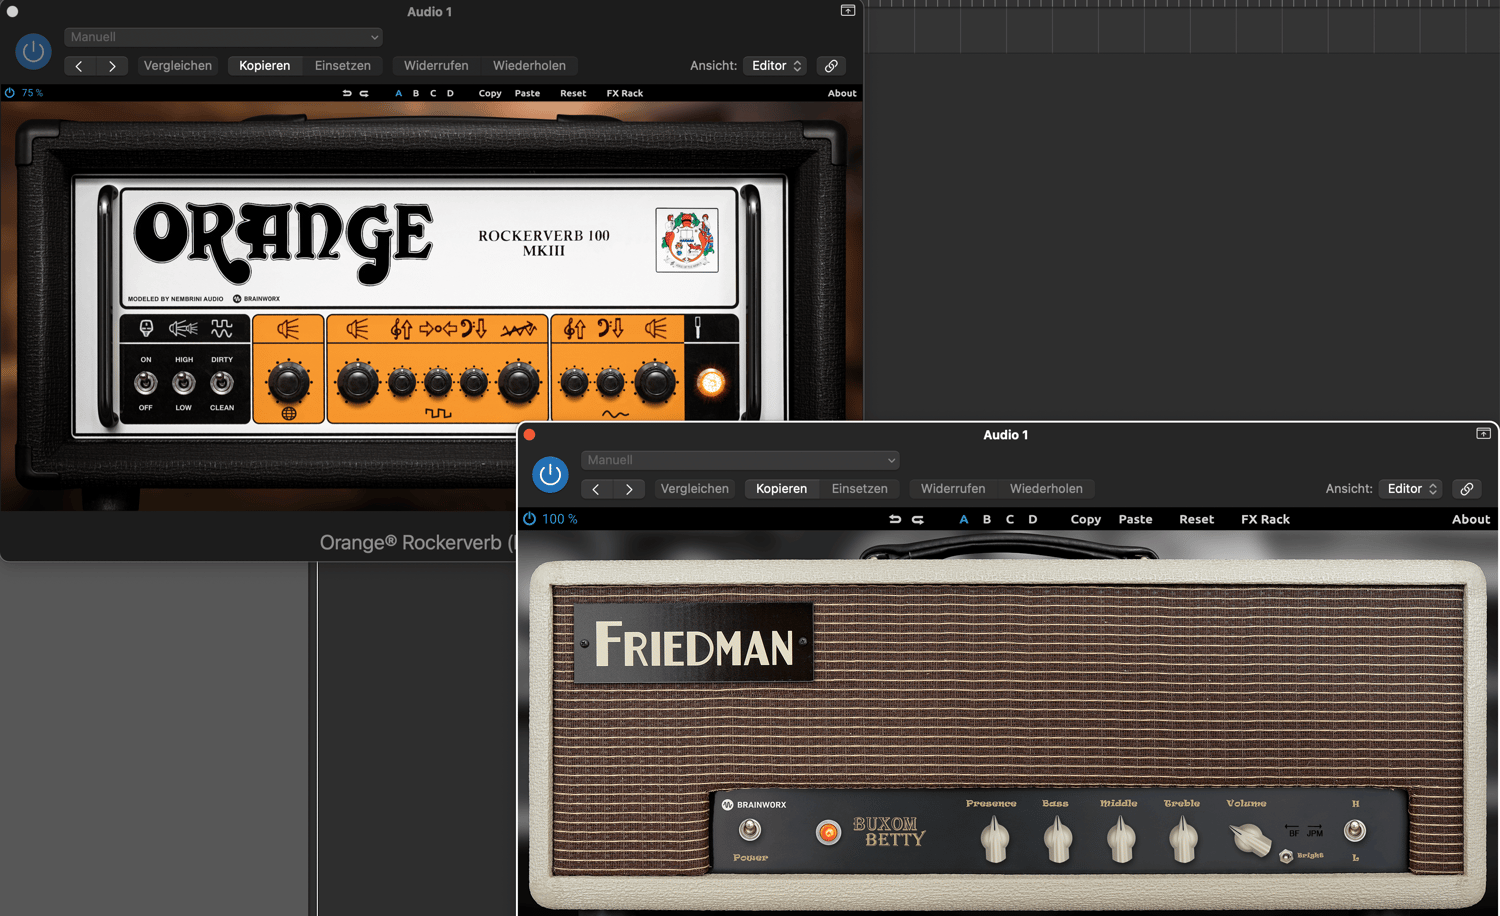Click Vergleichen in the Friedman window

pos(695,489)
